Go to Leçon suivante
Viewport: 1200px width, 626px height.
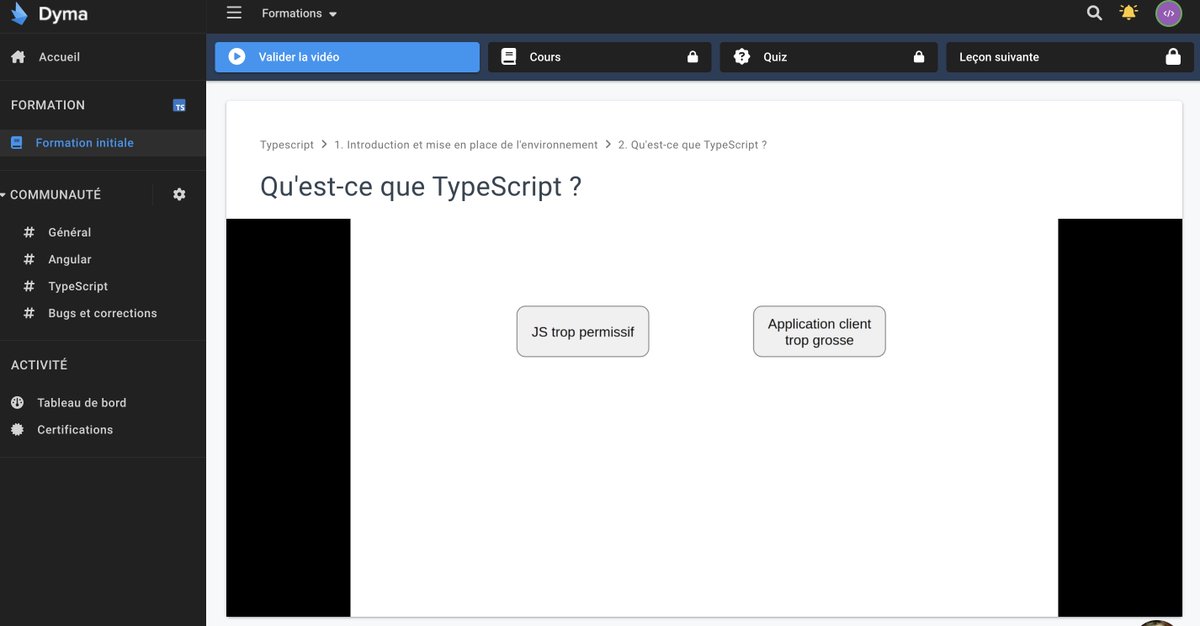pos(1070,57)
